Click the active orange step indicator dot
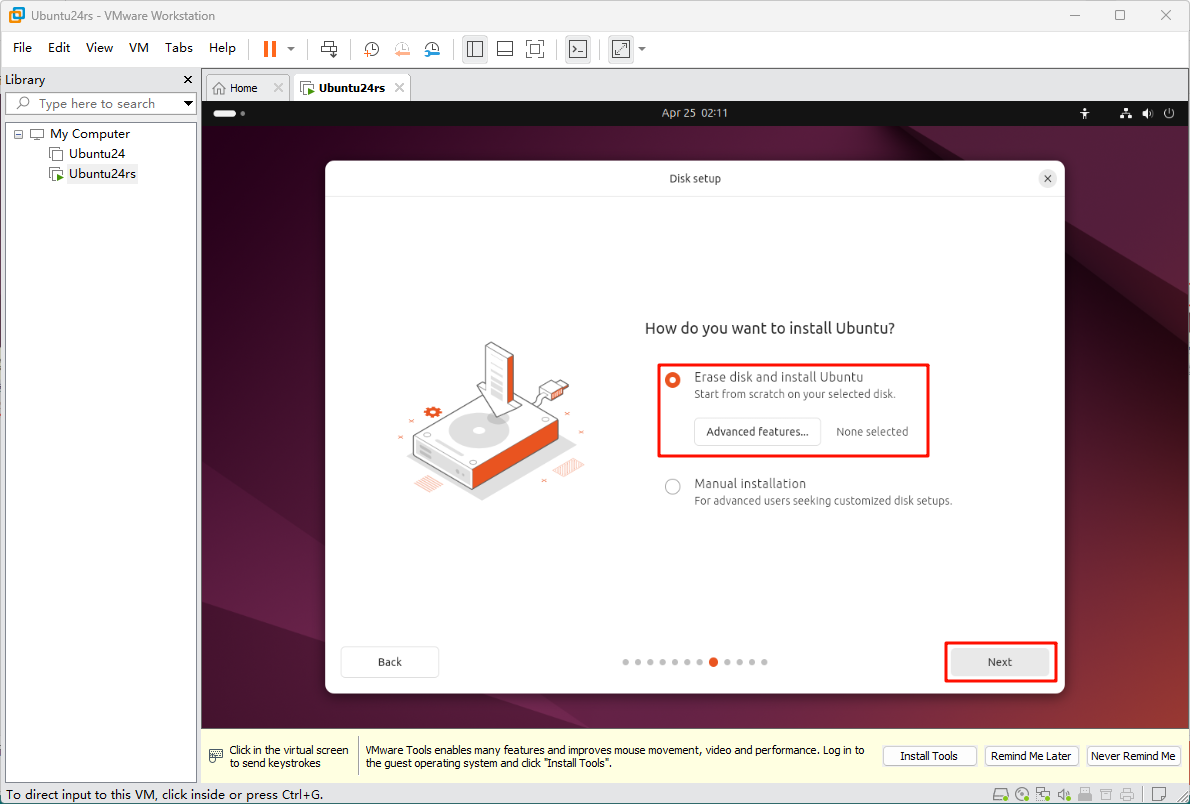Screen dimensions: 1190x804 tap(713, 662)
